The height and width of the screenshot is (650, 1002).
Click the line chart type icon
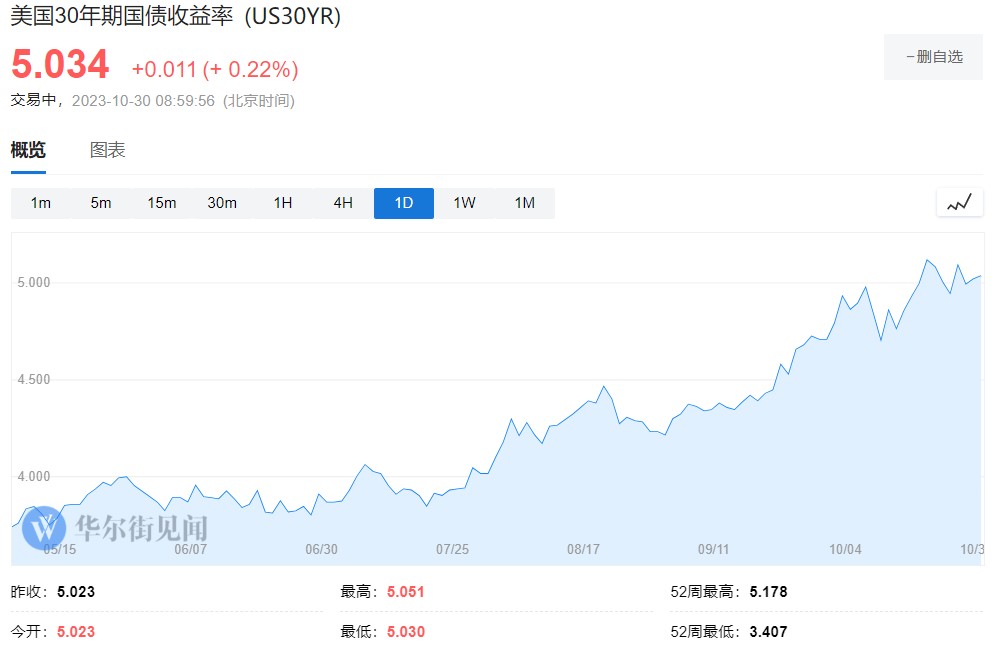click(x=959, y=203)
